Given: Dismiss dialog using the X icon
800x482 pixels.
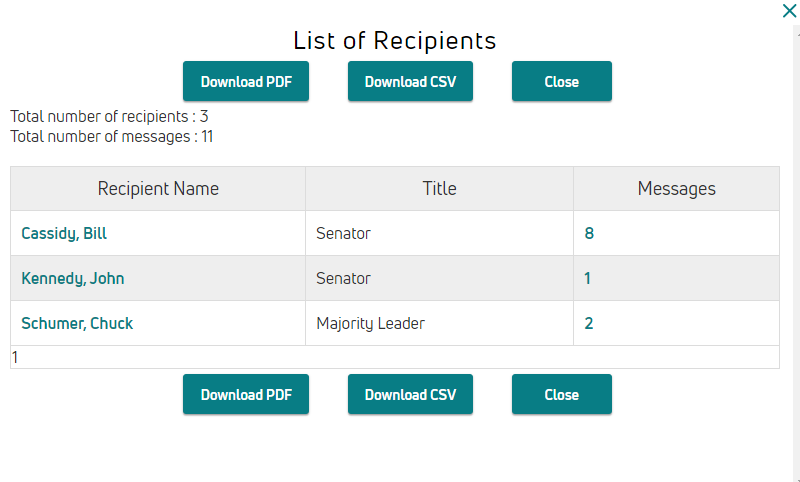Looking at the screenshot, I should (789, 11).
